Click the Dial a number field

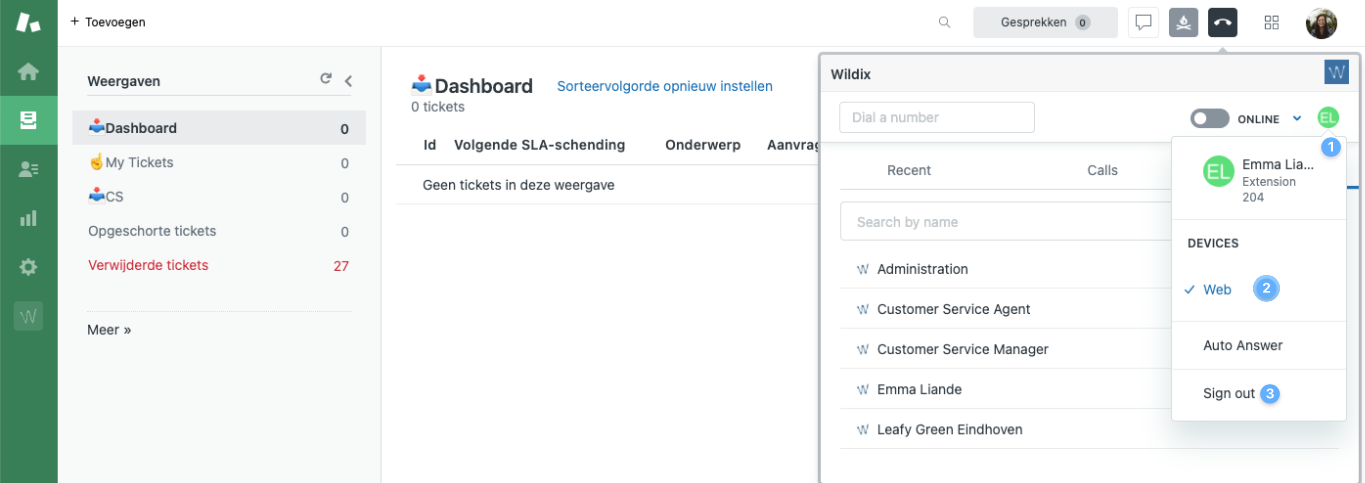pyautogui.click(x=936, y=117)
